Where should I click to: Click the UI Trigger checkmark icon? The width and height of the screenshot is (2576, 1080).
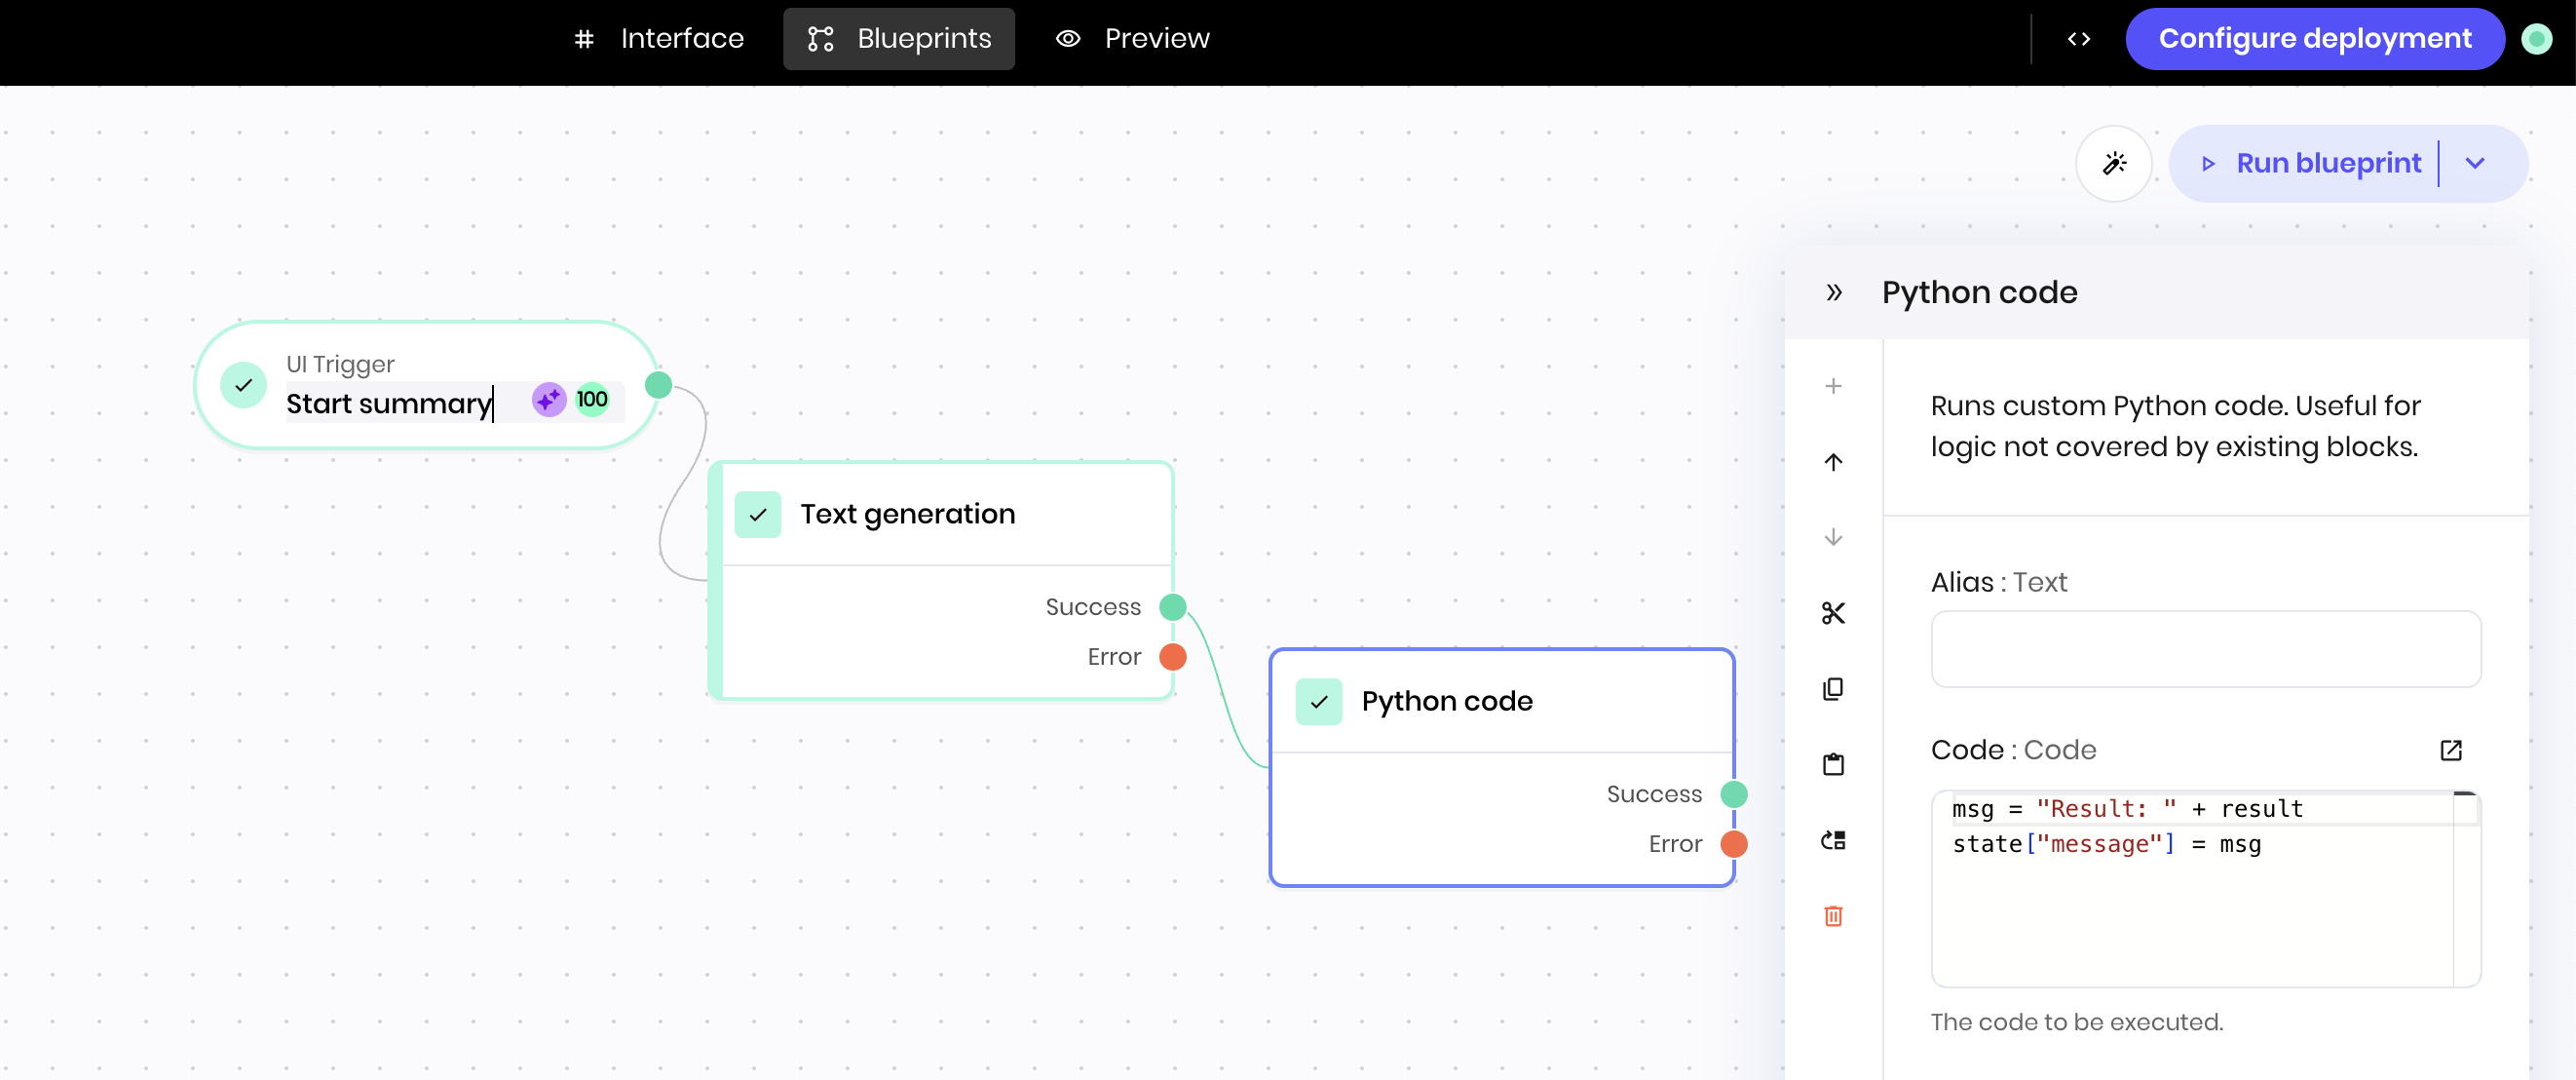click(243, 385)
